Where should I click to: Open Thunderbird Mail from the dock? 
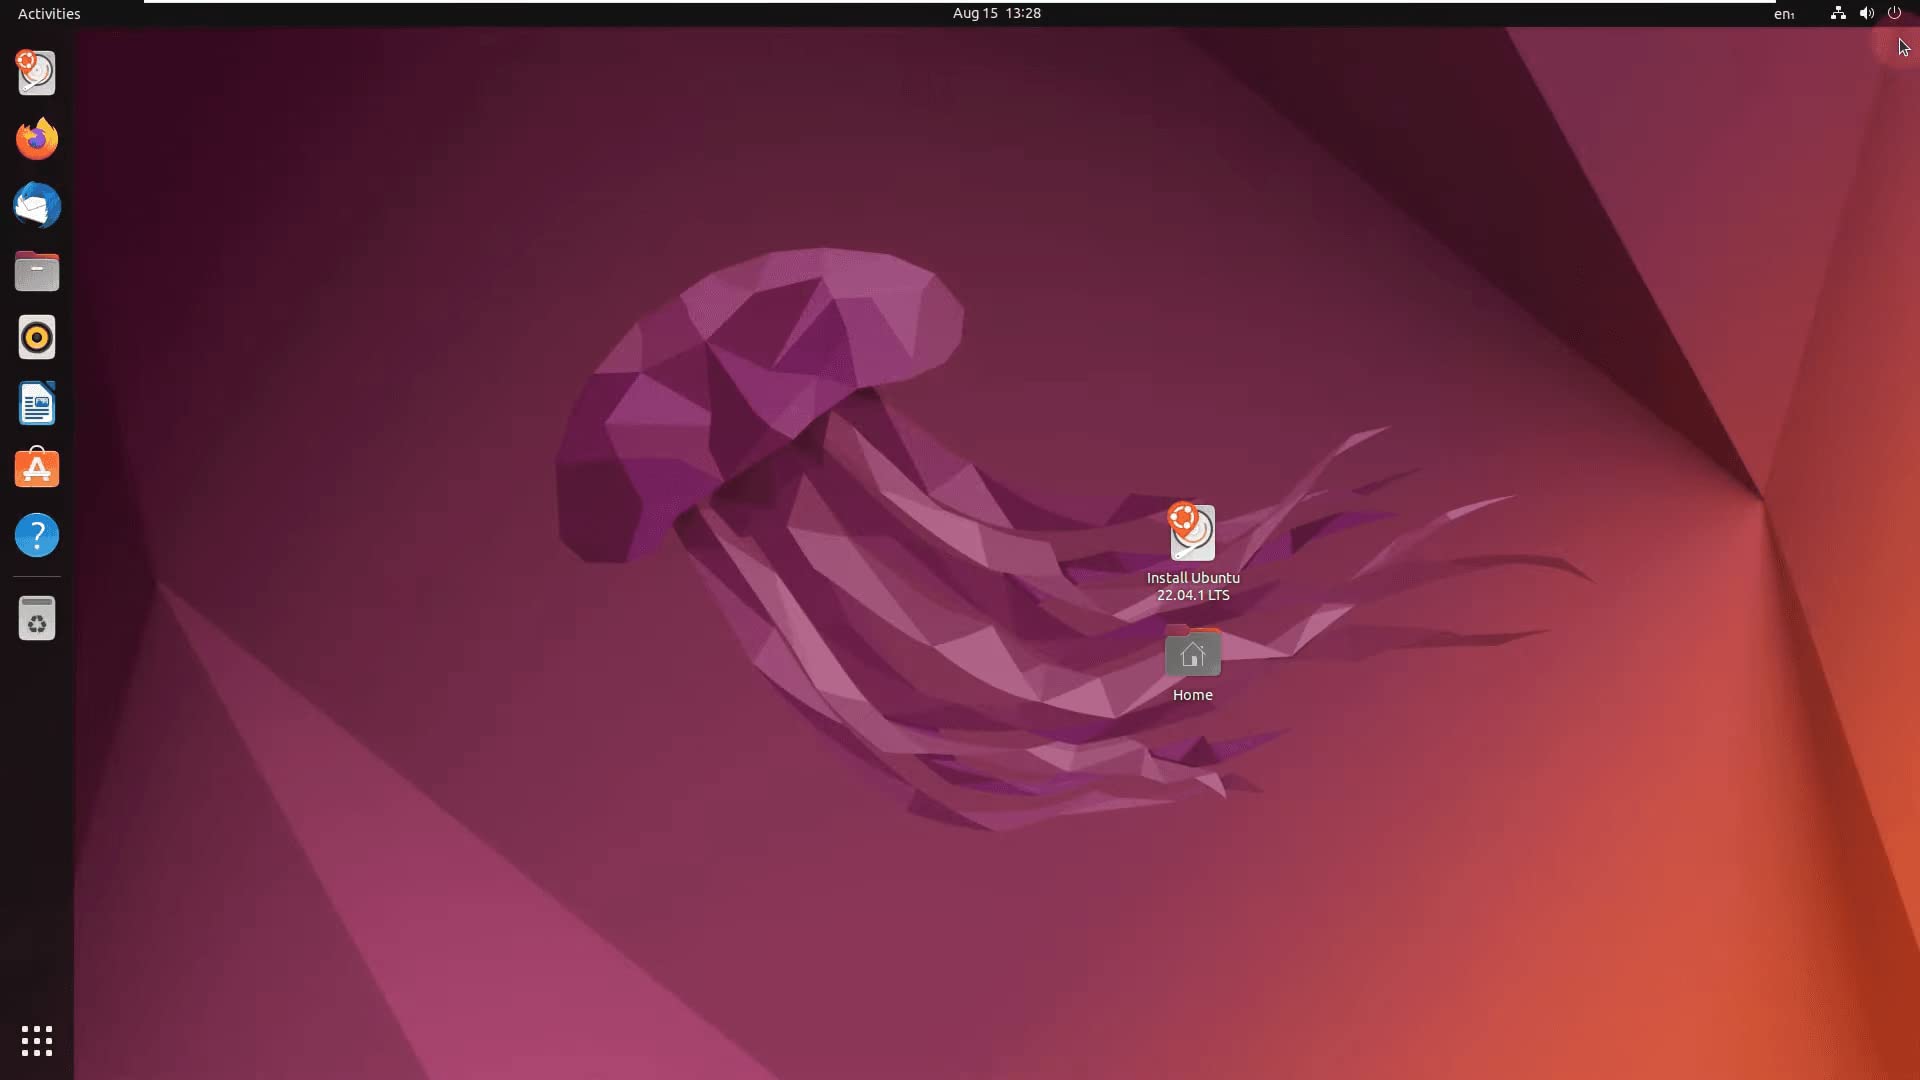tap(37, 205)
